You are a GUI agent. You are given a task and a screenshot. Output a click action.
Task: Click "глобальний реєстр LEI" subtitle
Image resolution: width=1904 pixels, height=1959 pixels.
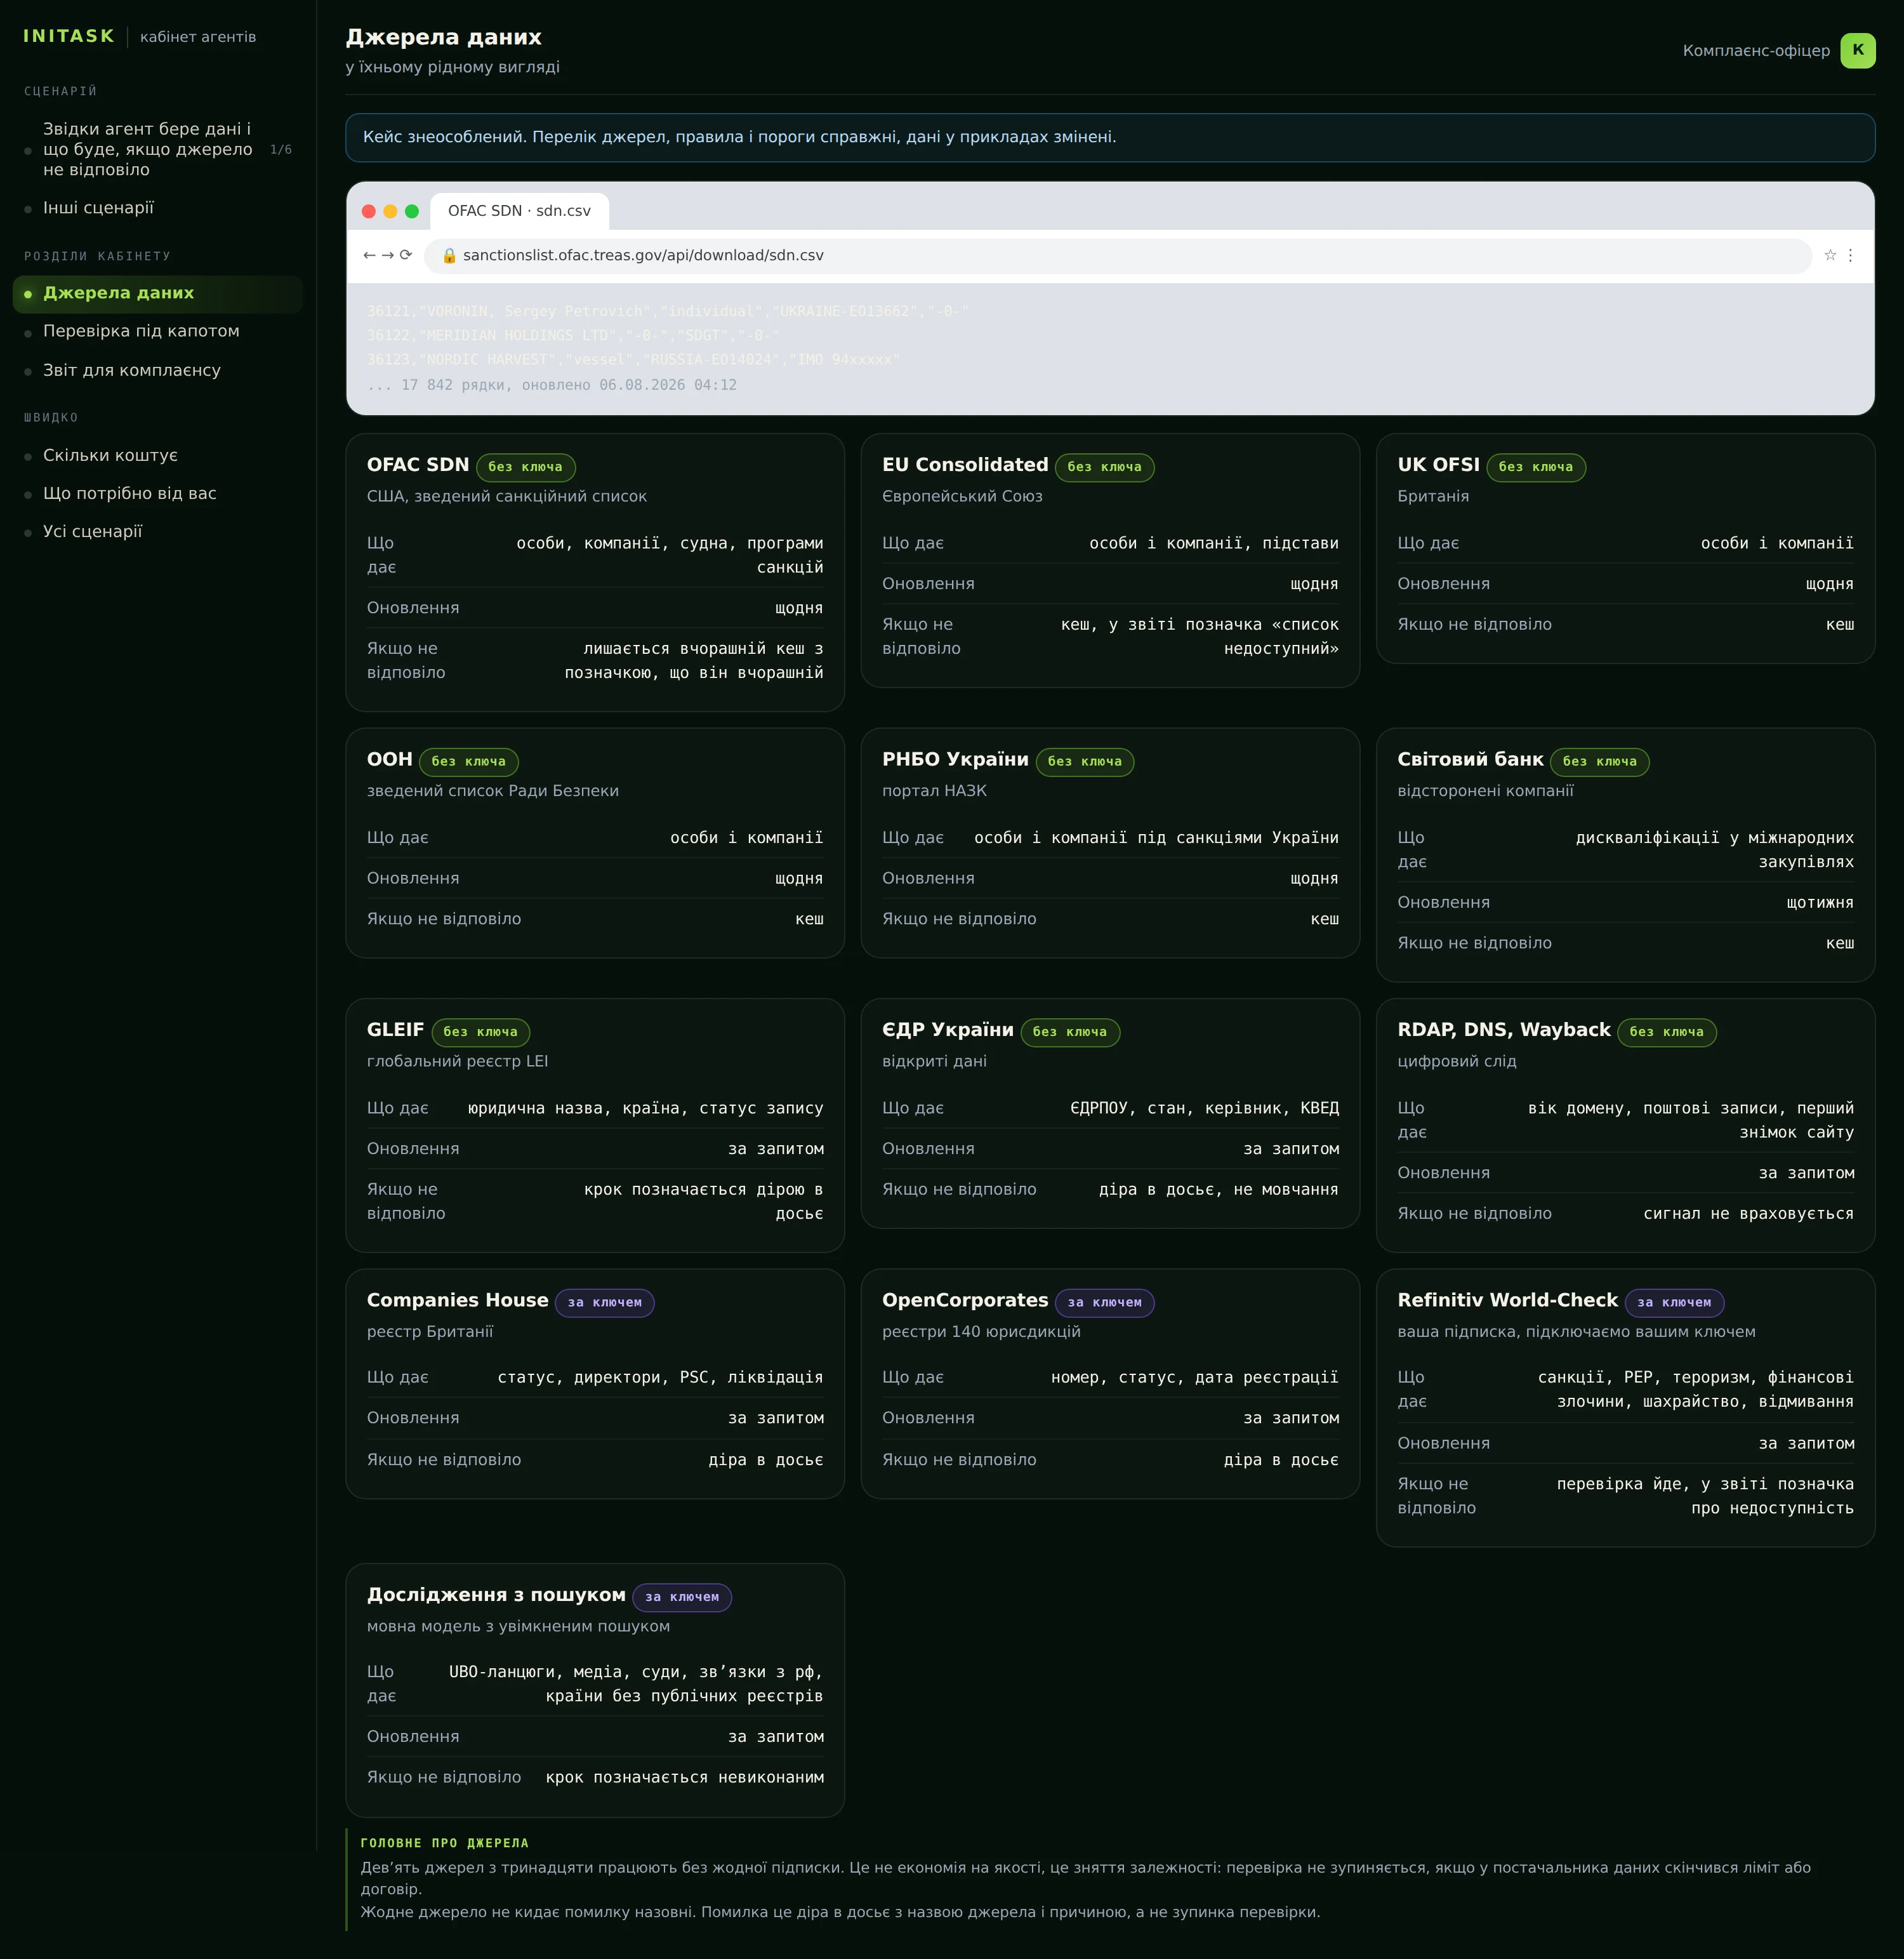point(457,1061)
